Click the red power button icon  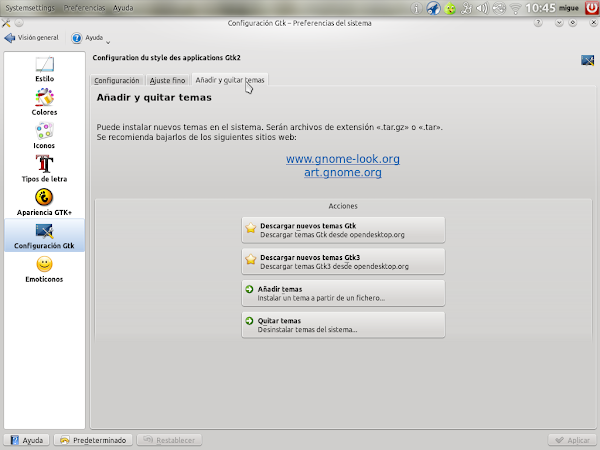pyautogui.click(x=592, y=8)
